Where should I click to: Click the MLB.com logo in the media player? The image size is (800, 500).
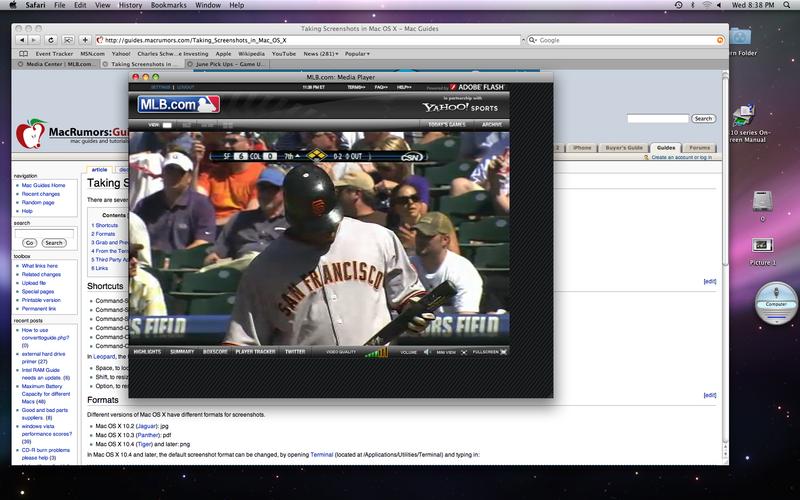click(179, 105)
